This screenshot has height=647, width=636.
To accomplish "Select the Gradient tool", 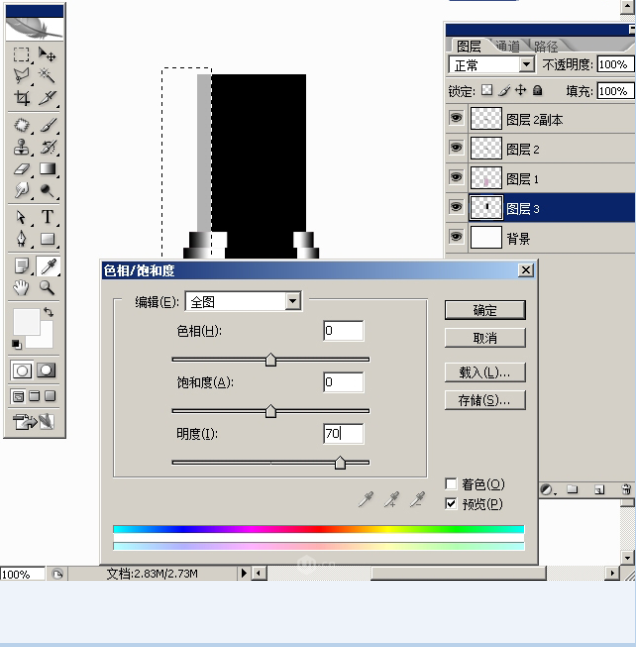I will [47, 169].
